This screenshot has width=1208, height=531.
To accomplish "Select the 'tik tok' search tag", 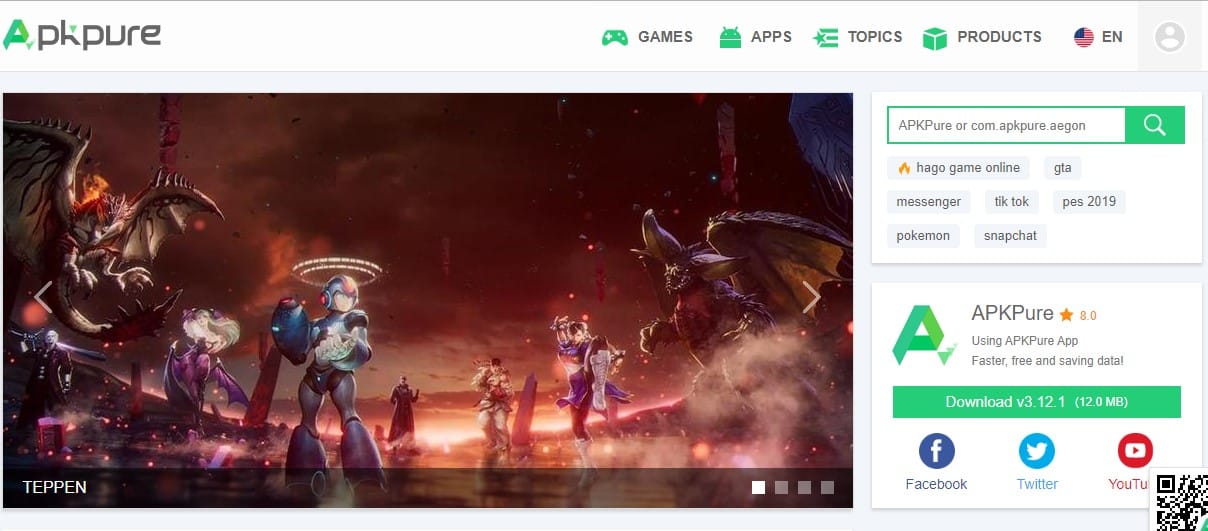I will [x=1012, y=202].
